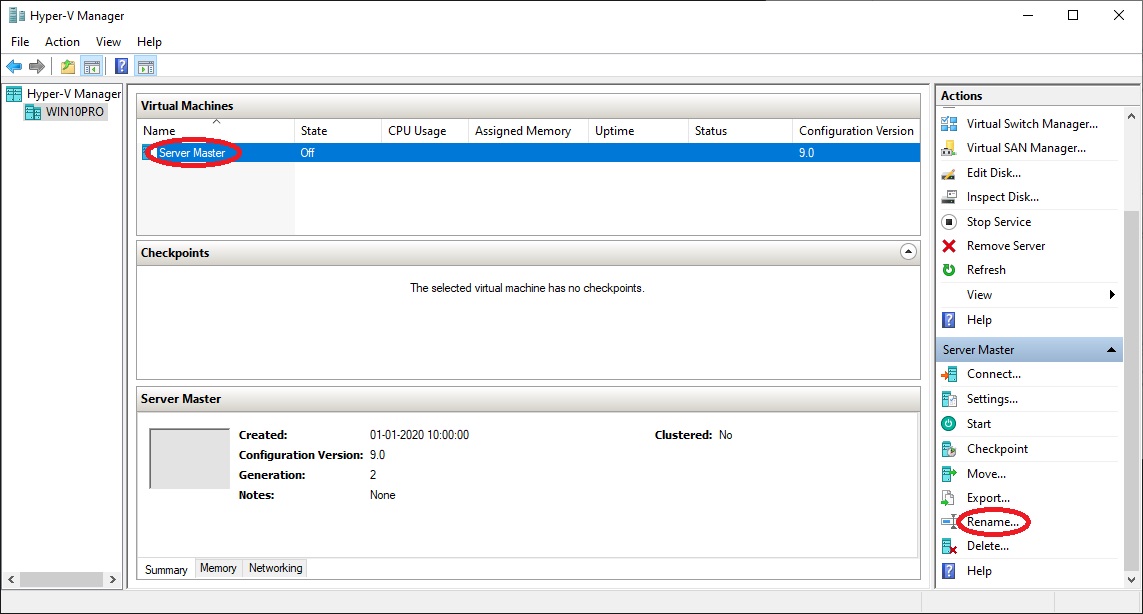
Task: Click the created date 01-01-2020 10:00:00
Action: [419, 435]
